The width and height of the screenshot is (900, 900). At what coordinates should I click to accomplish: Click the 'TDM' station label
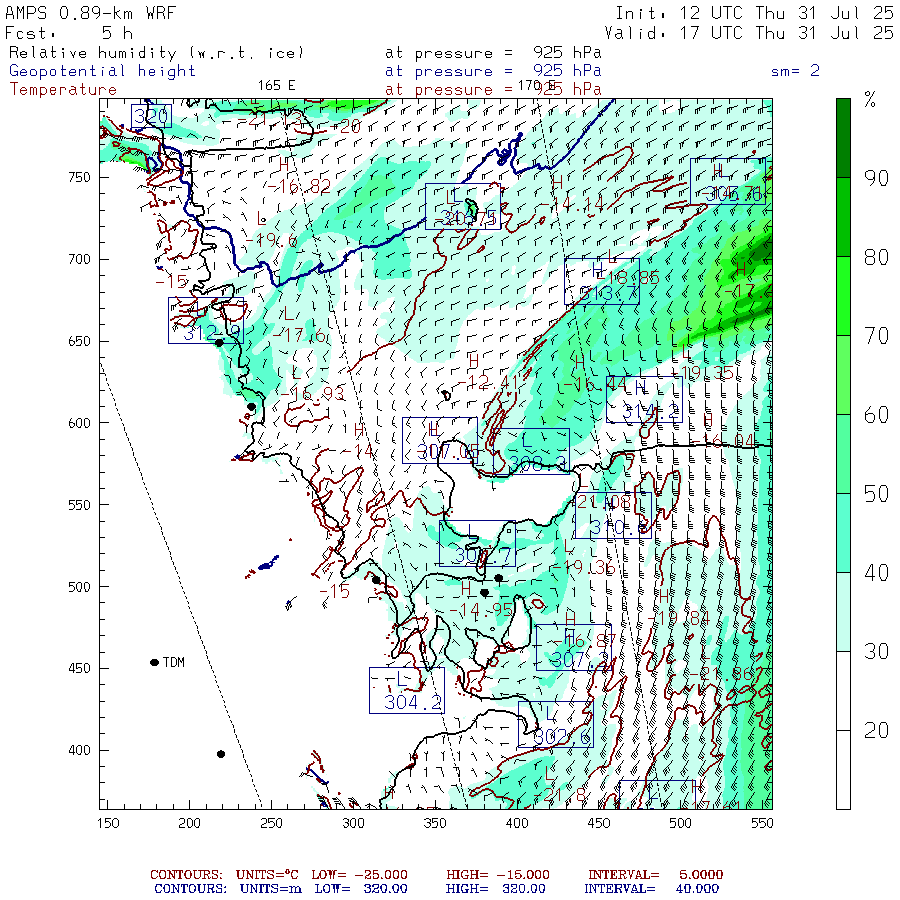tap(174, 662)
